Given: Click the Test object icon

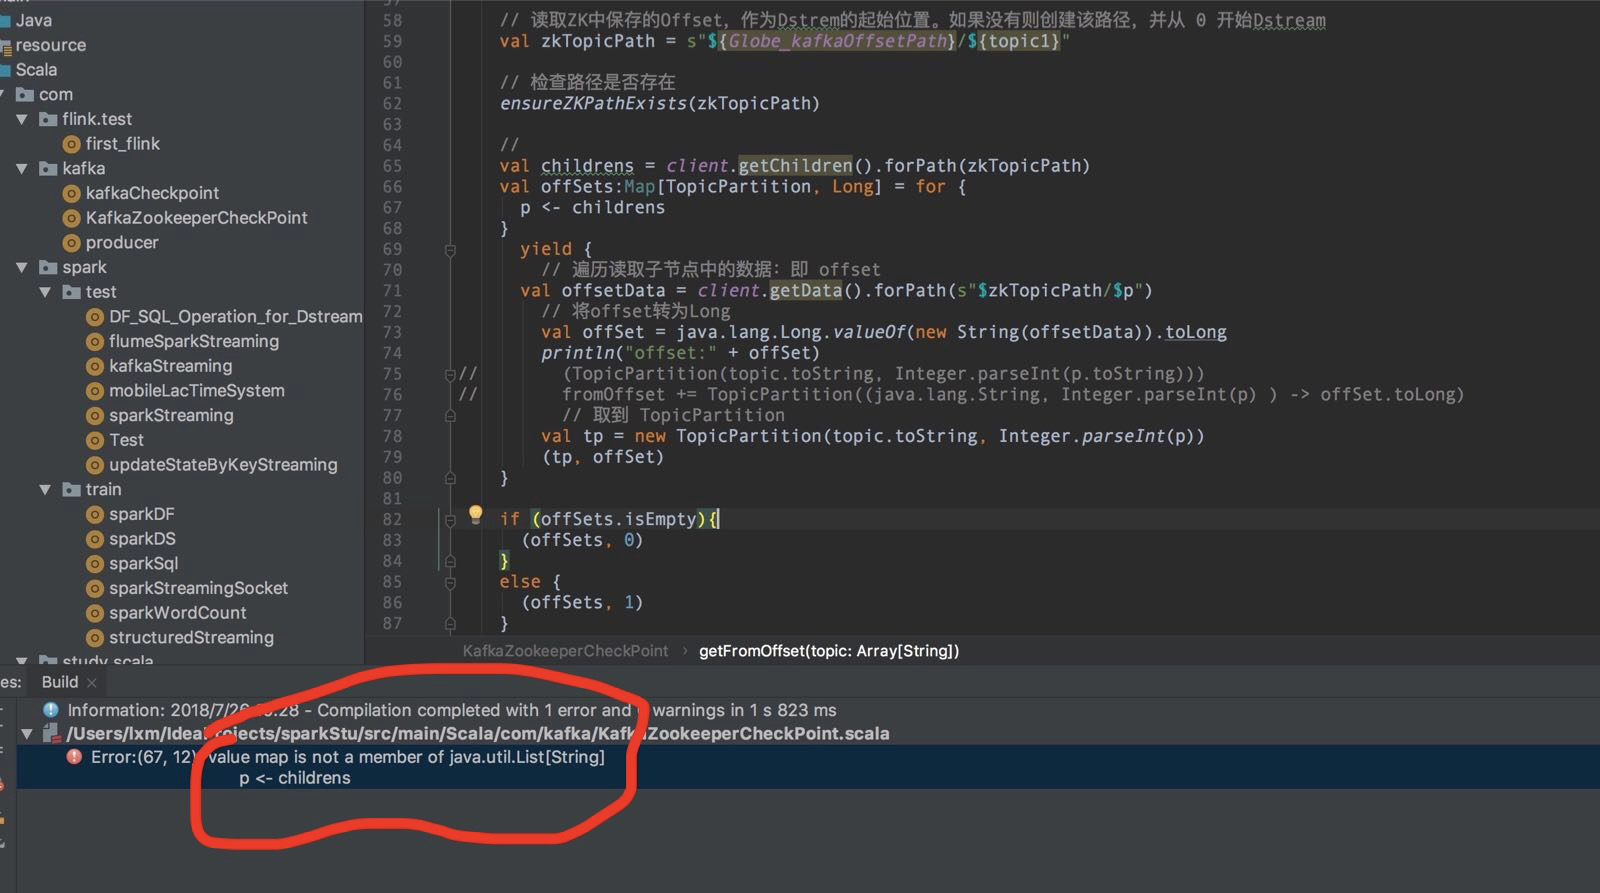Looking at the screenshot, I should point(95,440).
